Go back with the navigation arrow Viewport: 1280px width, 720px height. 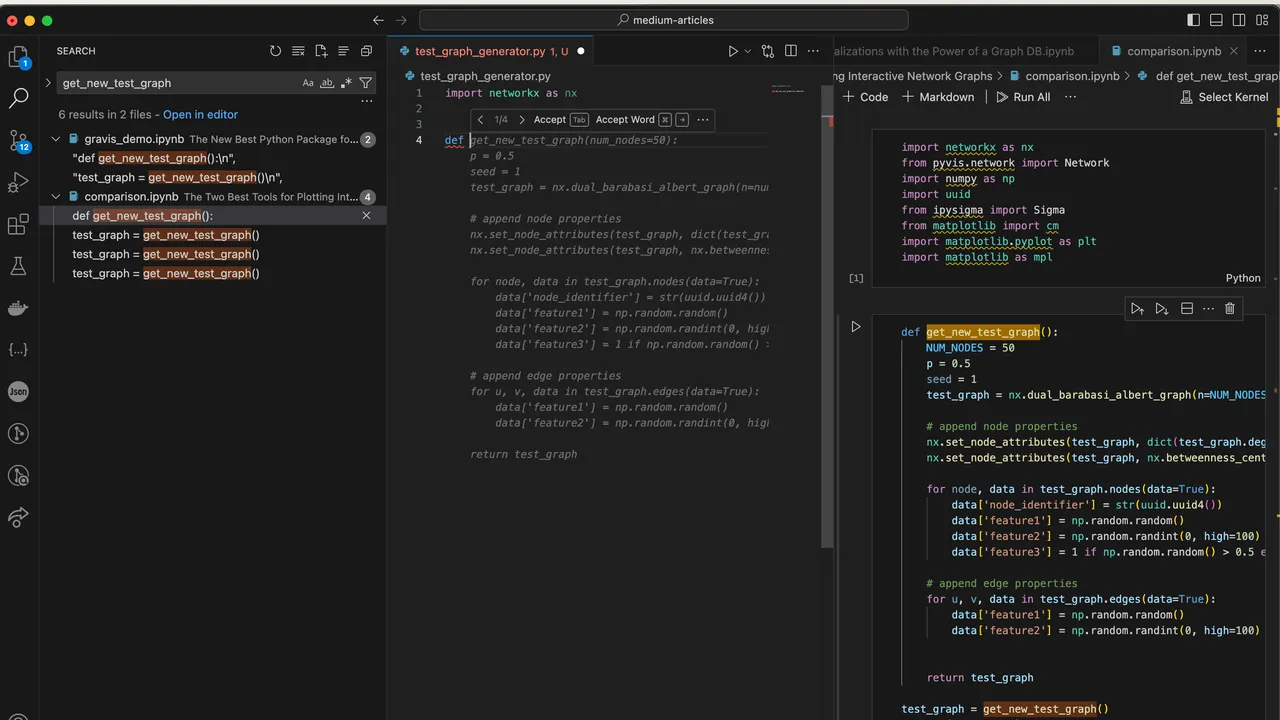(378, 20)
